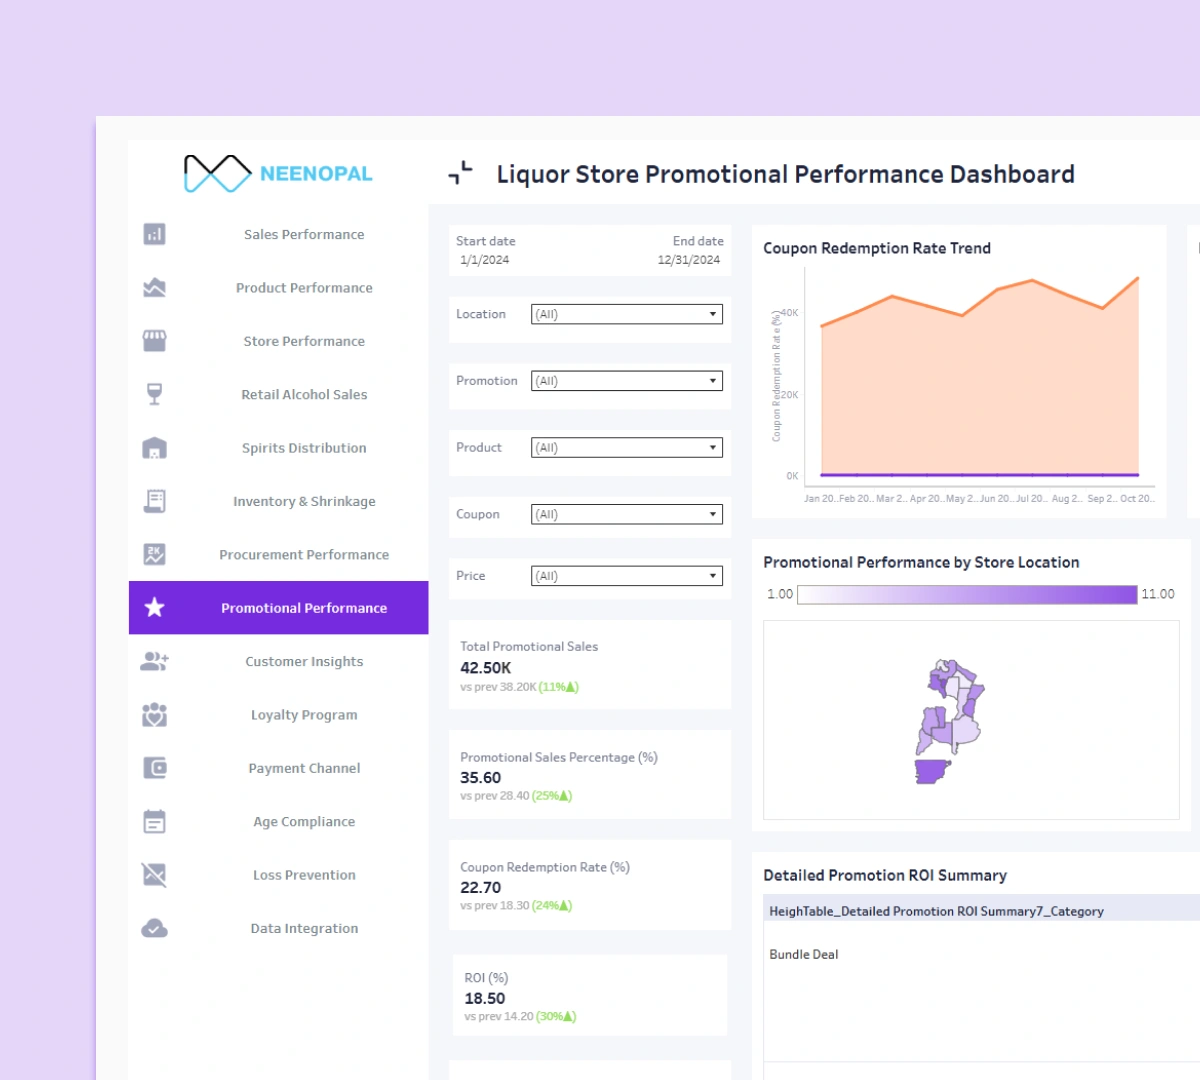Click the Customer Insights people icon
This screenshot has width=1200, height=1080.
tap(154, 661)
